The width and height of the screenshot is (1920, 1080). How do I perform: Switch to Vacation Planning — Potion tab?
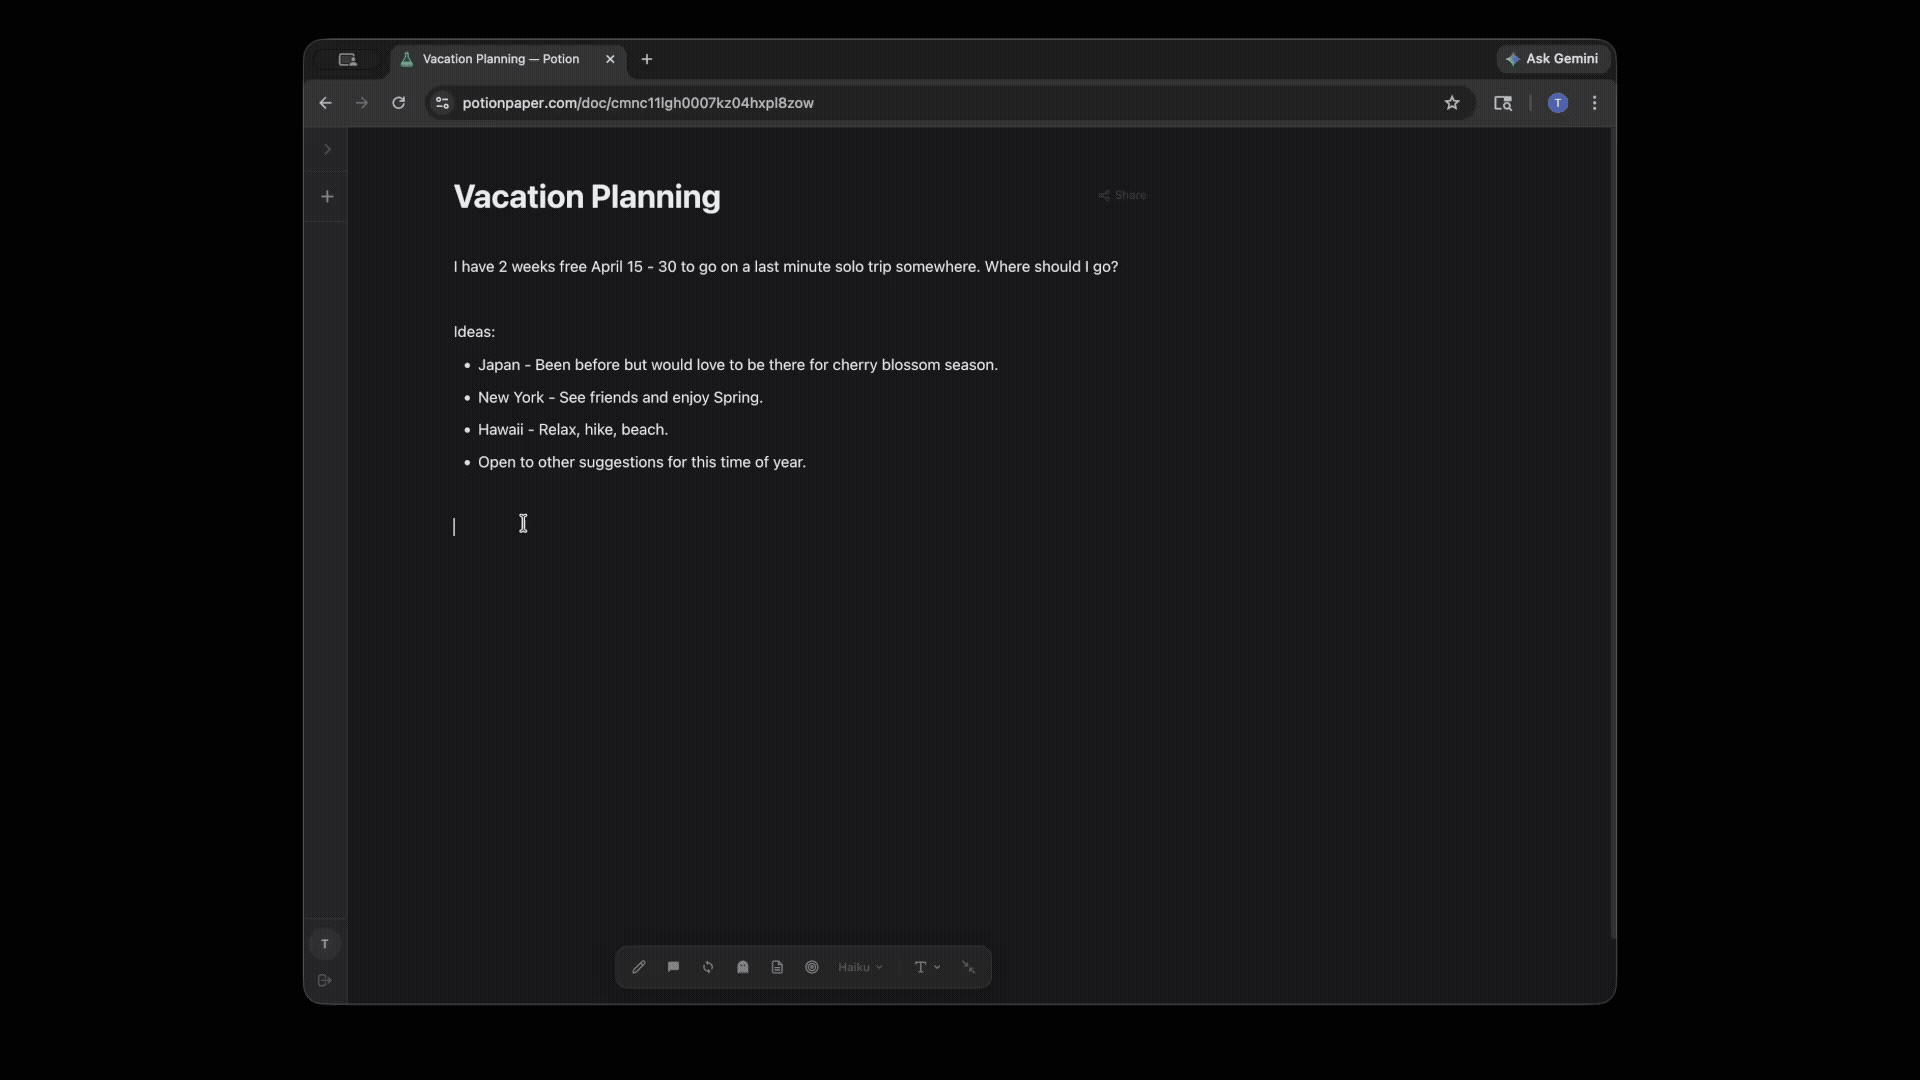pos(500,59)
